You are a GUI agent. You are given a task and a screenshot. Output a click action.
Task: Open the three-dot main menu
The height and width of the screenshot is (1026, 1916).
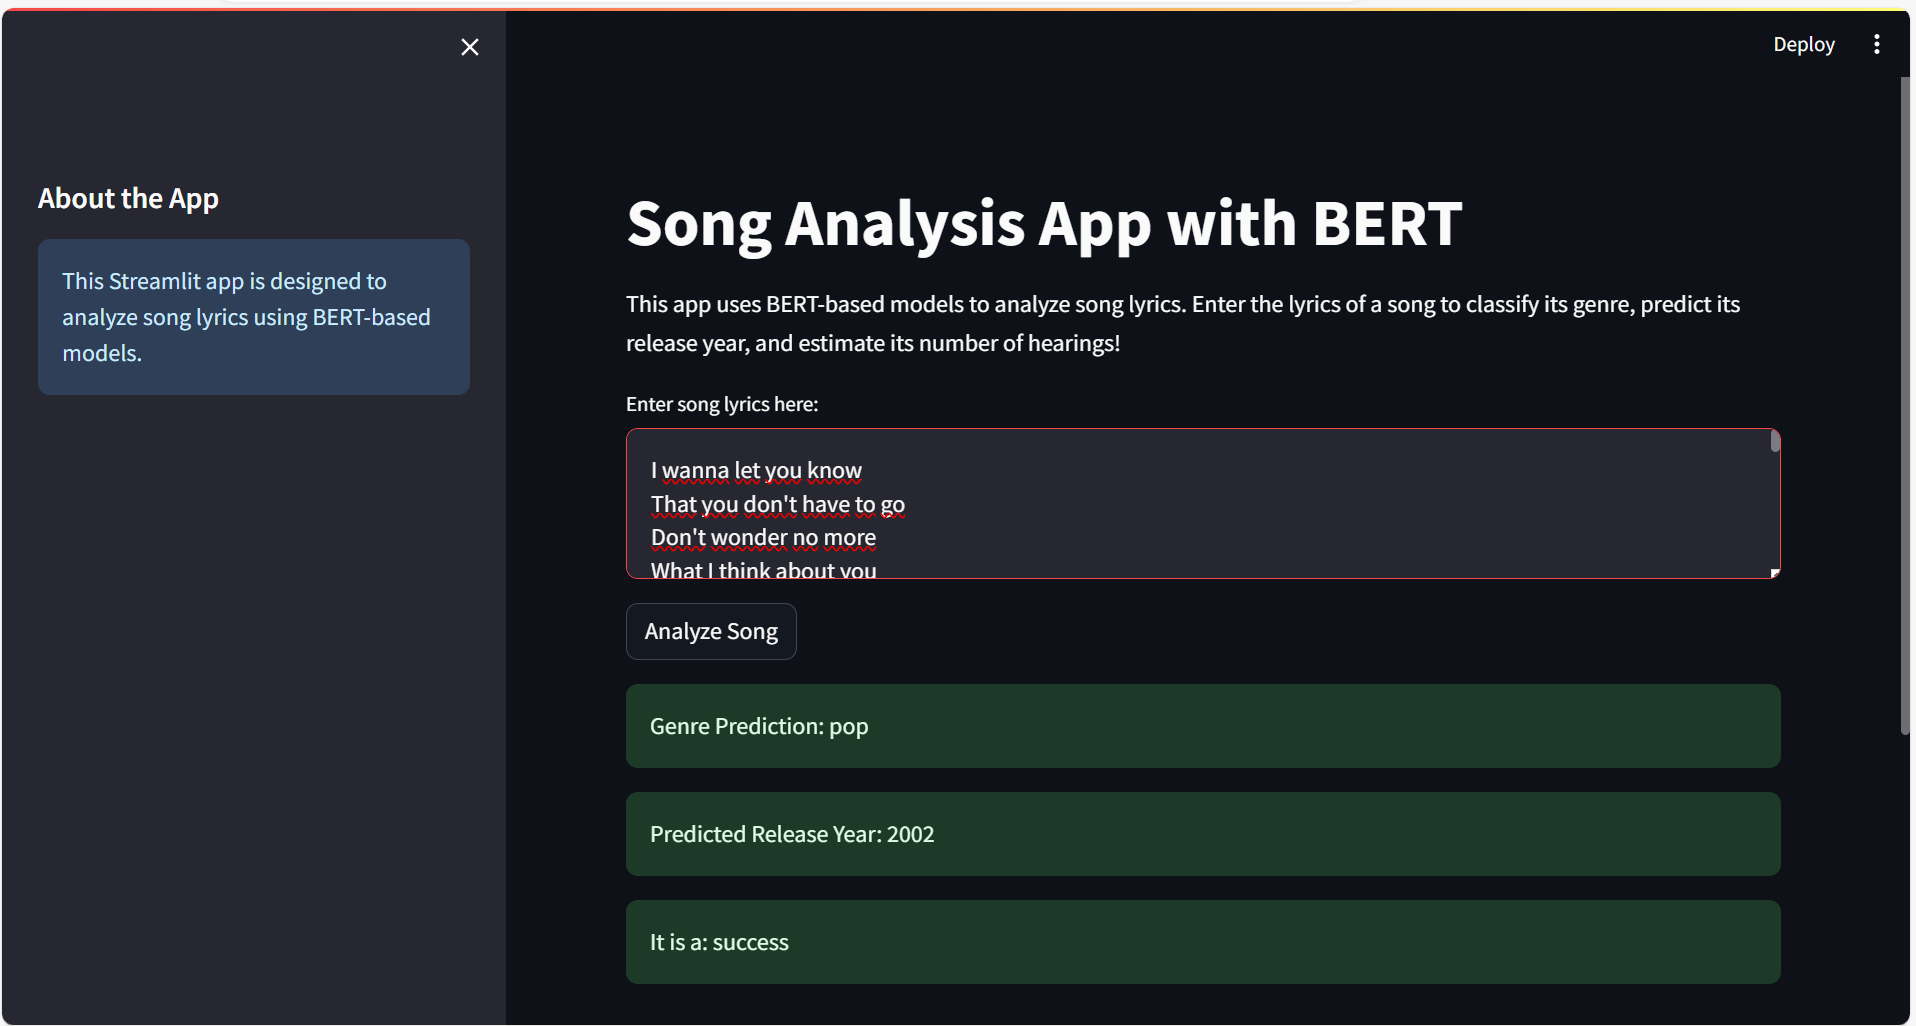(x=1876, y=44)
